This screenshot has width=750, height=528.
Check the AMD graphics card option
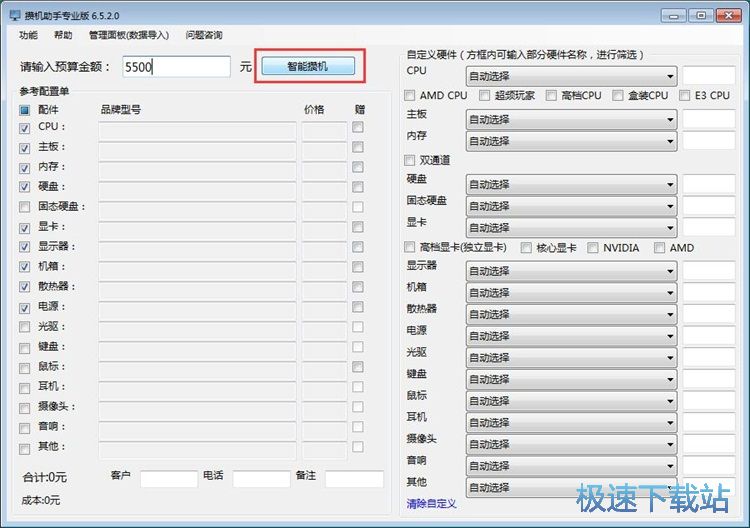[660, 248]
